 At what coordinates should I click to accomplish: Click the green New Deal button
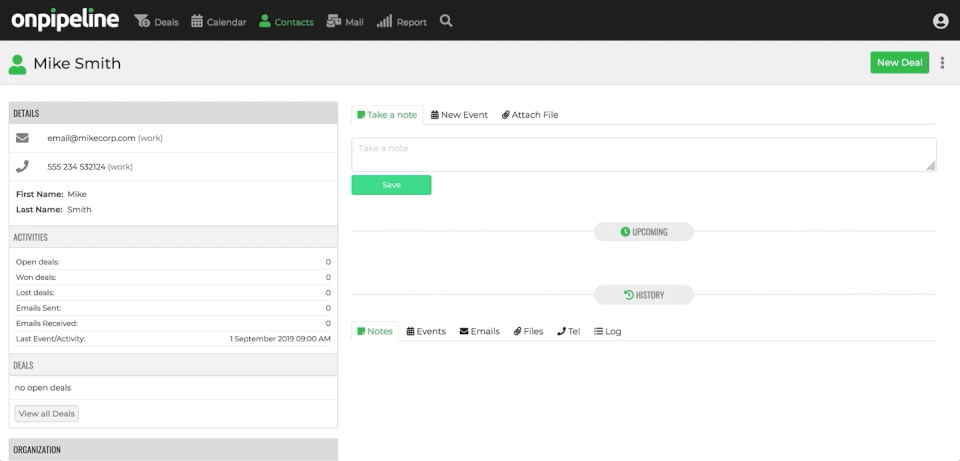click(x=899, y=62)
